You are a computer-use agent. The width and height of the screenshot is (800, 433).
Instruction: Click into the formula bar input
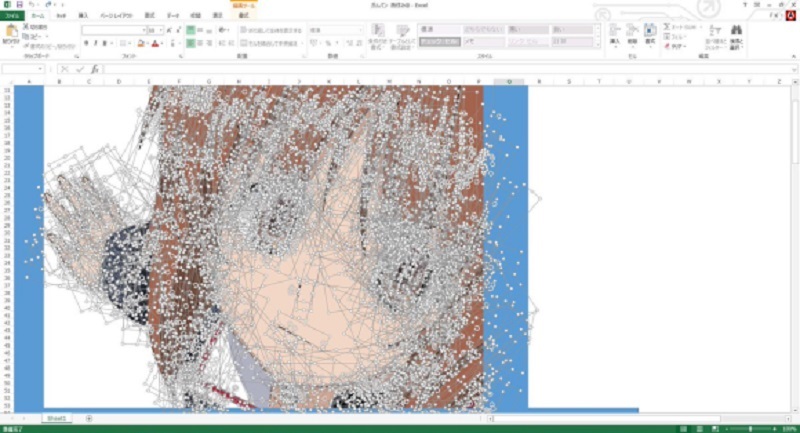pos(446,69)
